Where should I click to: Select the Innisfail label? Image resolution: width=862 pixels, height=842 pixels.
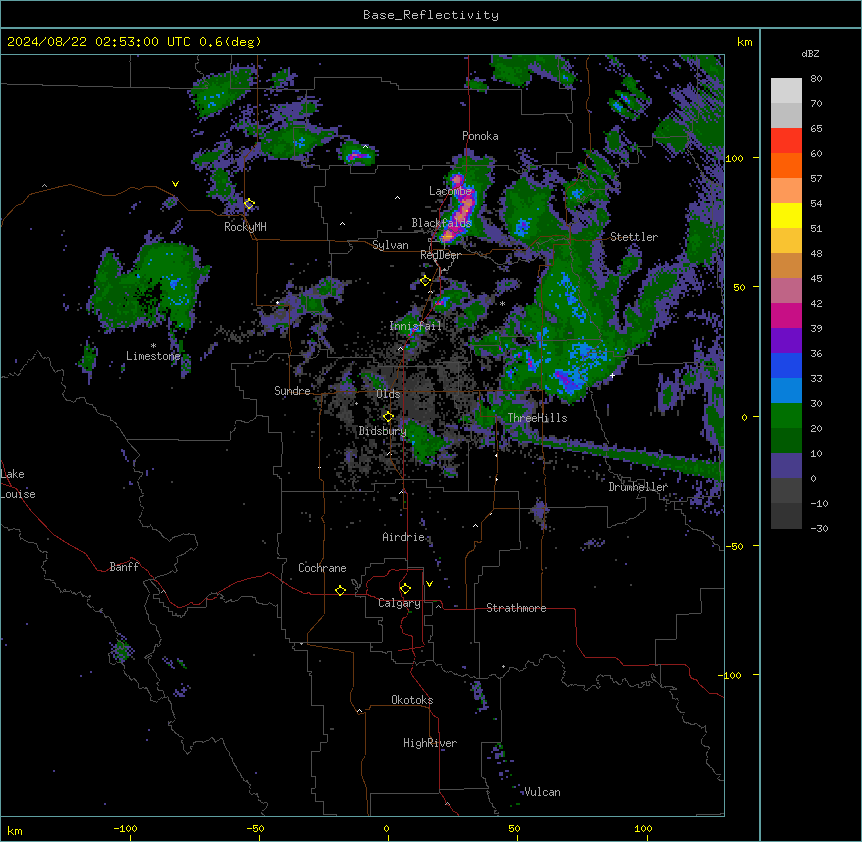[x=415, y=326]
